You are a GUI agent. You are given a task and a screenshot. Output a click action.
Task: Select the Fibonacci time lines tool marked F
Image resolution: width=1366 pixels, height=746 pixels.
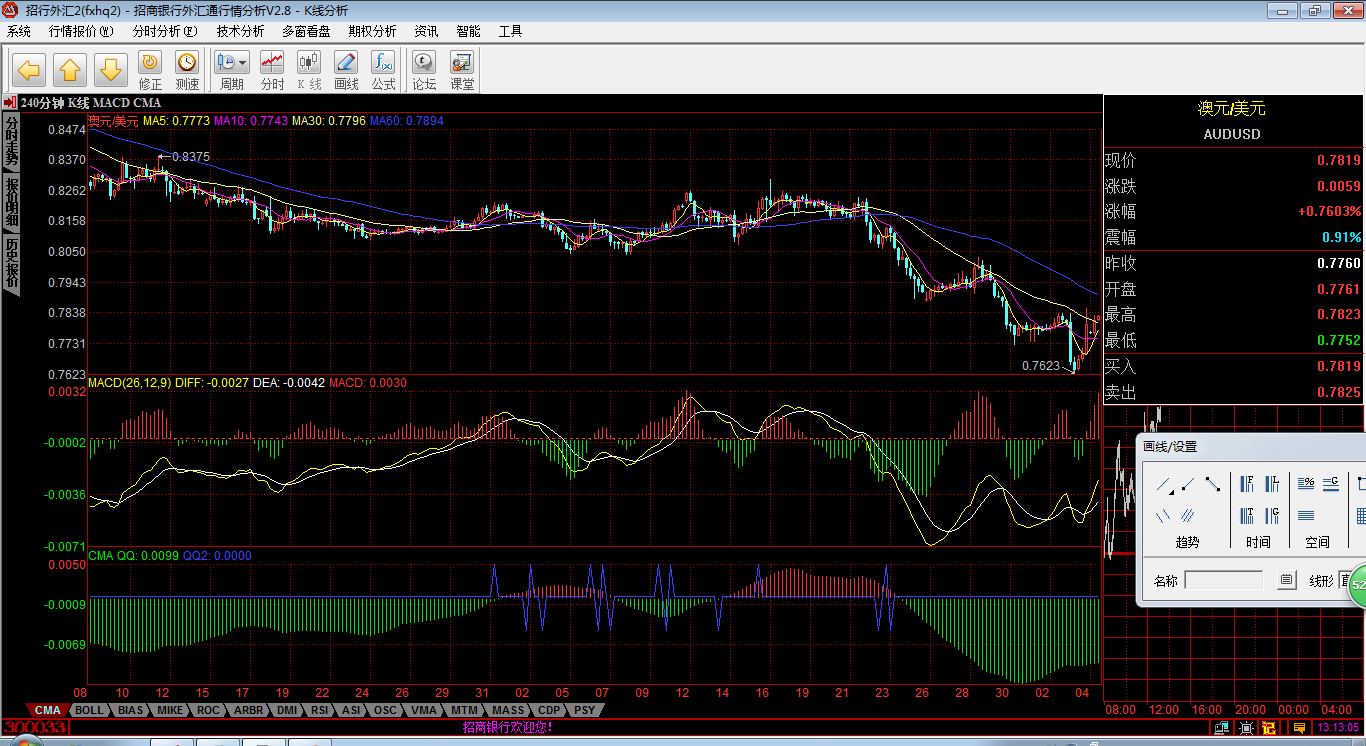1248,485
